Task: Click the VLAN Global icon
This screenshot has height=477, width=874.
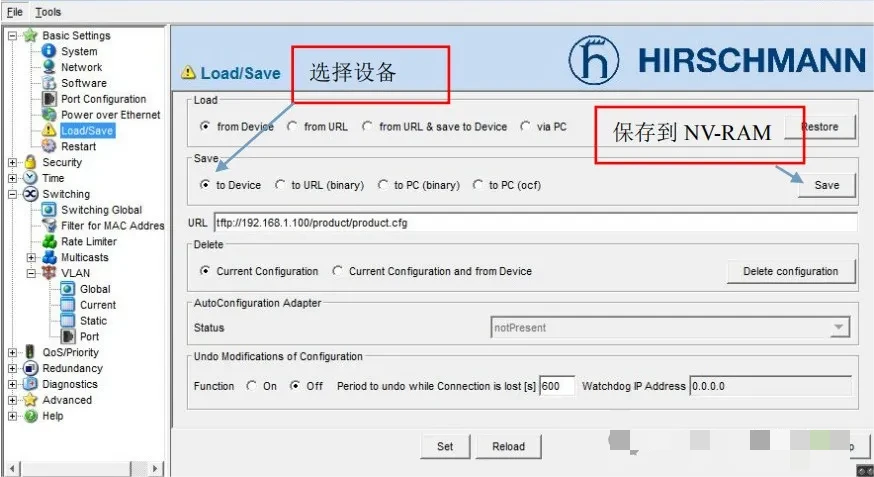Action: pos(67,289)
